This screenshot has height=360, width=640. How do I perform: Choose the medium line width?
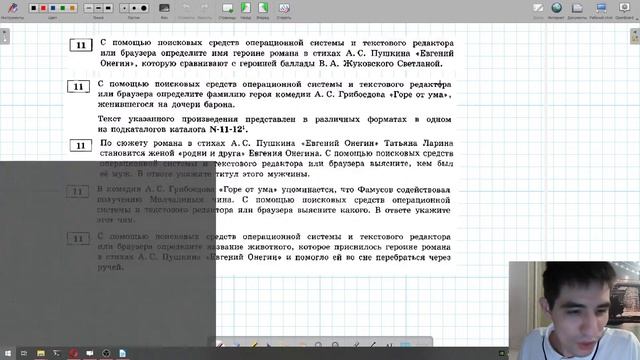tap(98, 8)
